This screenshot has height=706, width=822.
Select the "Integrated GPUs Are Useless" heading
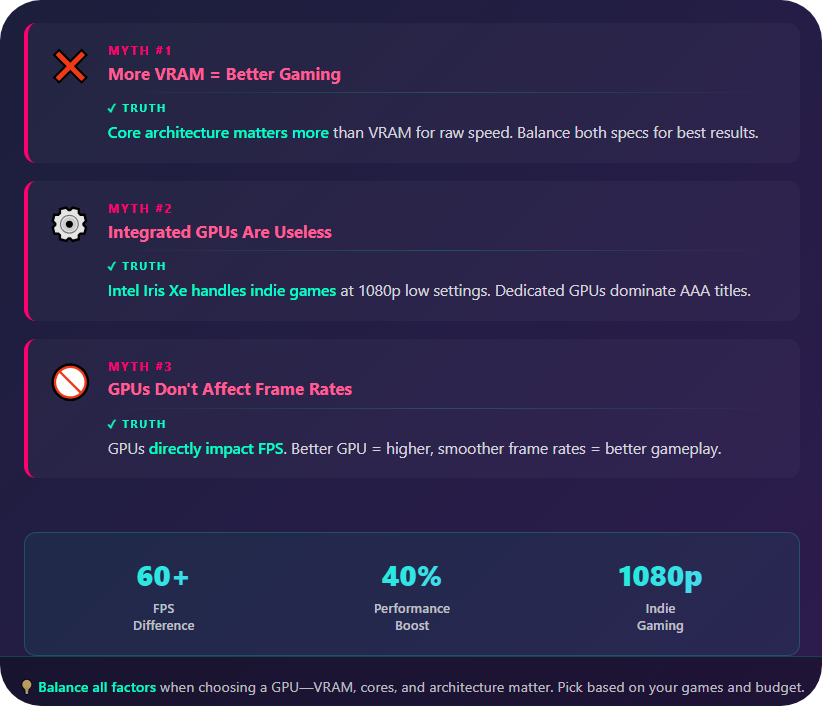coord(220,232)
